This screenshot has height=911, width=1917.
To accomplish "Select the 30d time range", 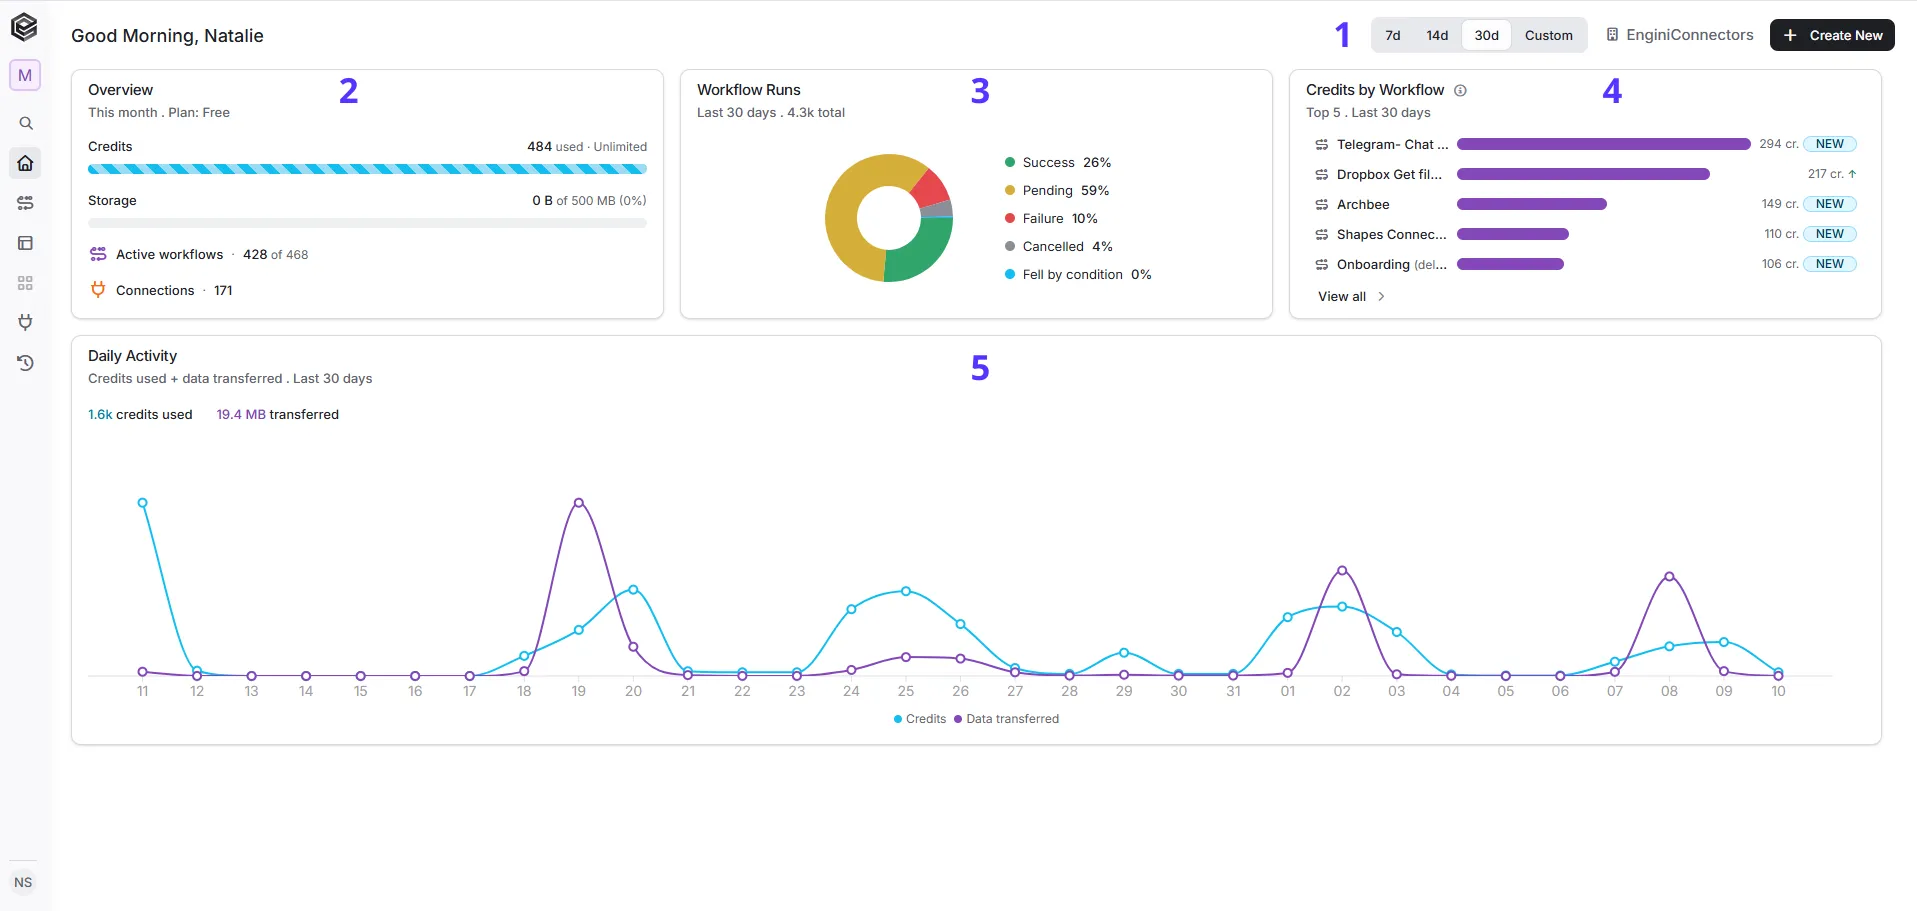I will pos(1486,35).
